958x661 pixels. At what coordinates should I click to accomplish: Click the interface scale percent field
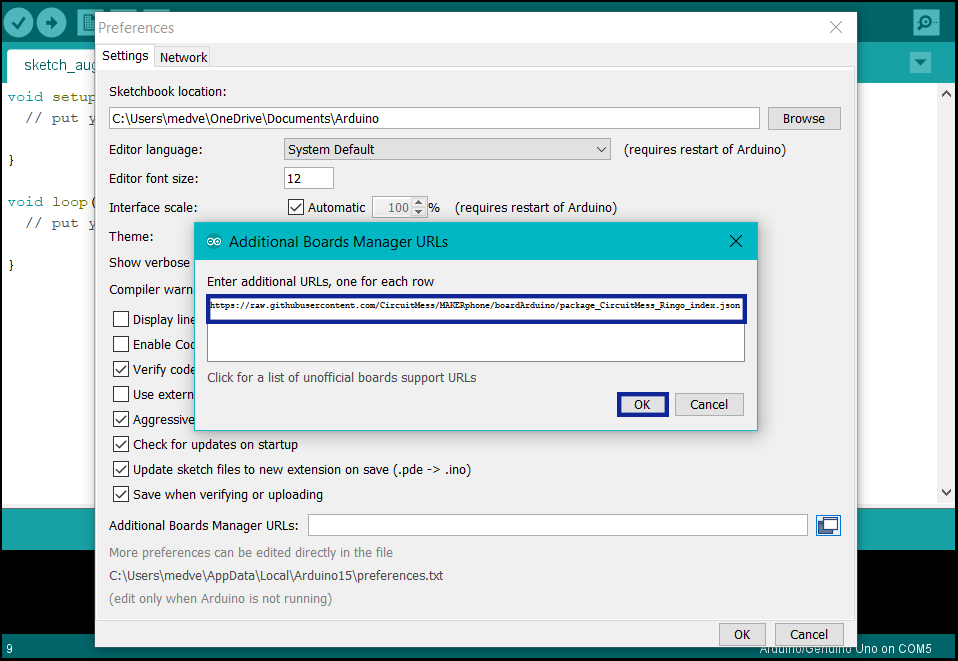(392, 208)
